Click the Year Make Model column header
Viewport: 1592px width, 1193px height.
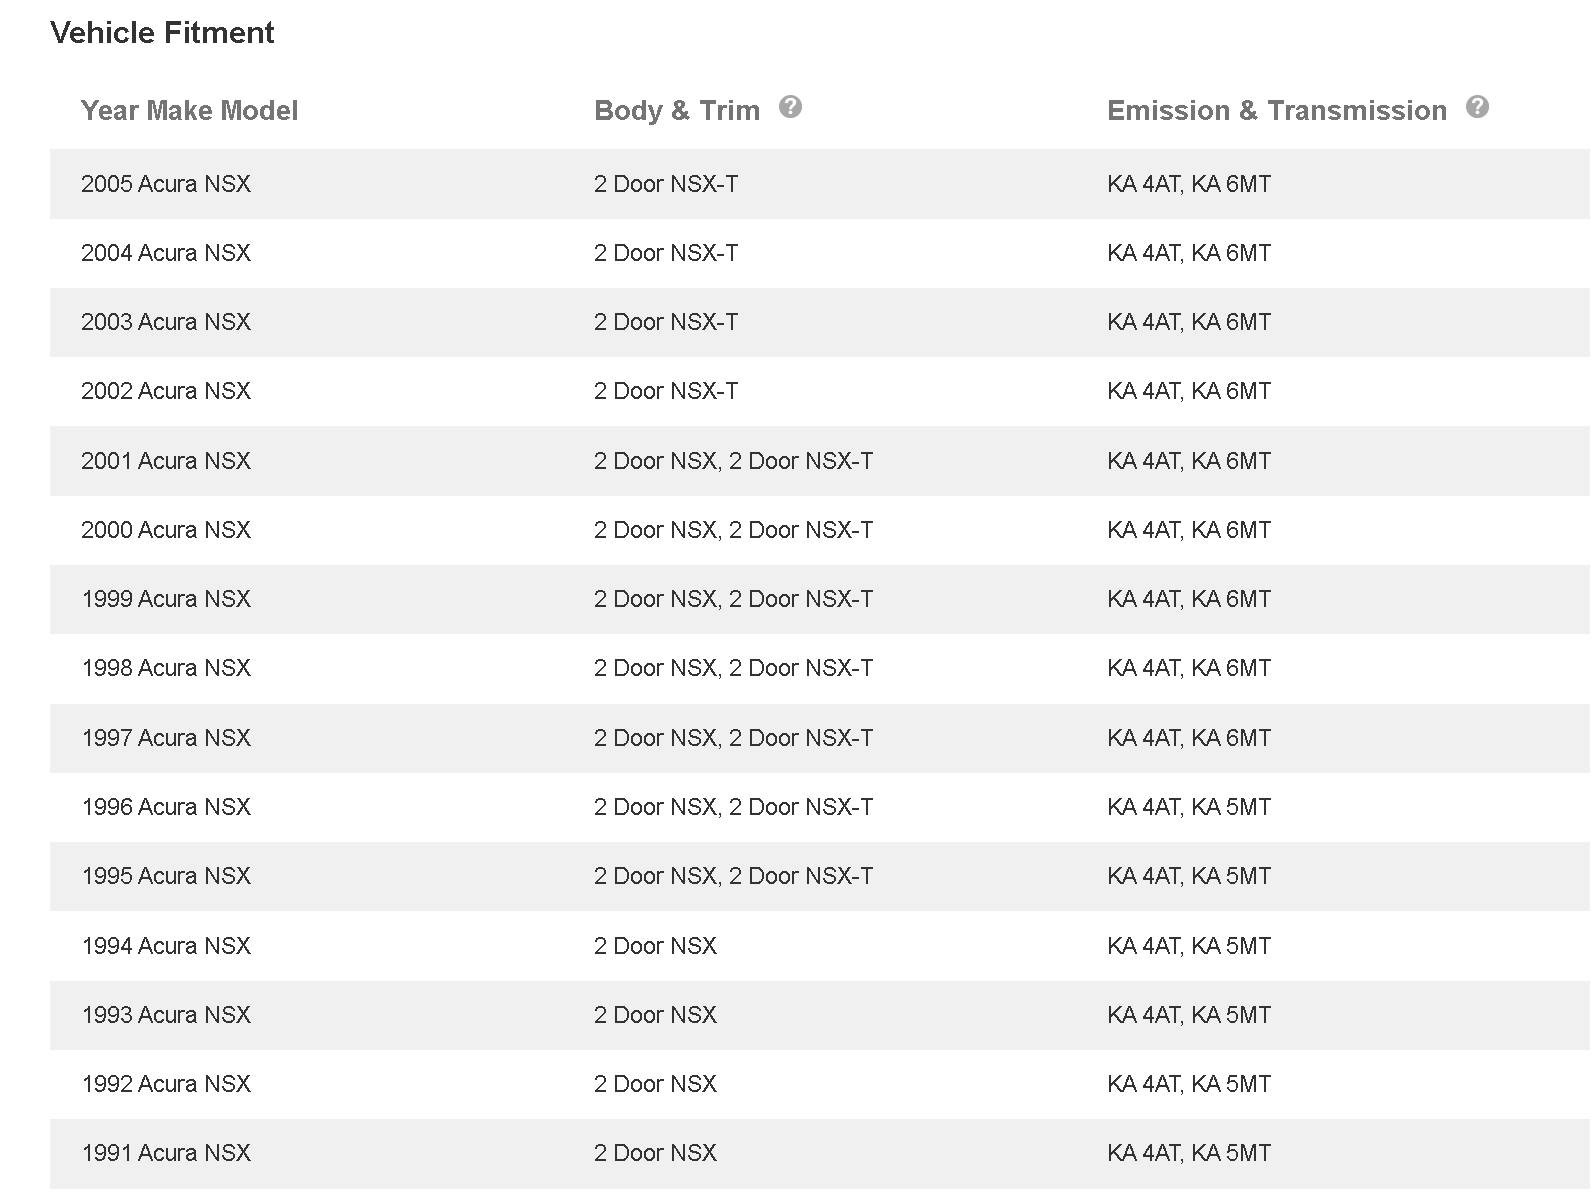point(189,110)
